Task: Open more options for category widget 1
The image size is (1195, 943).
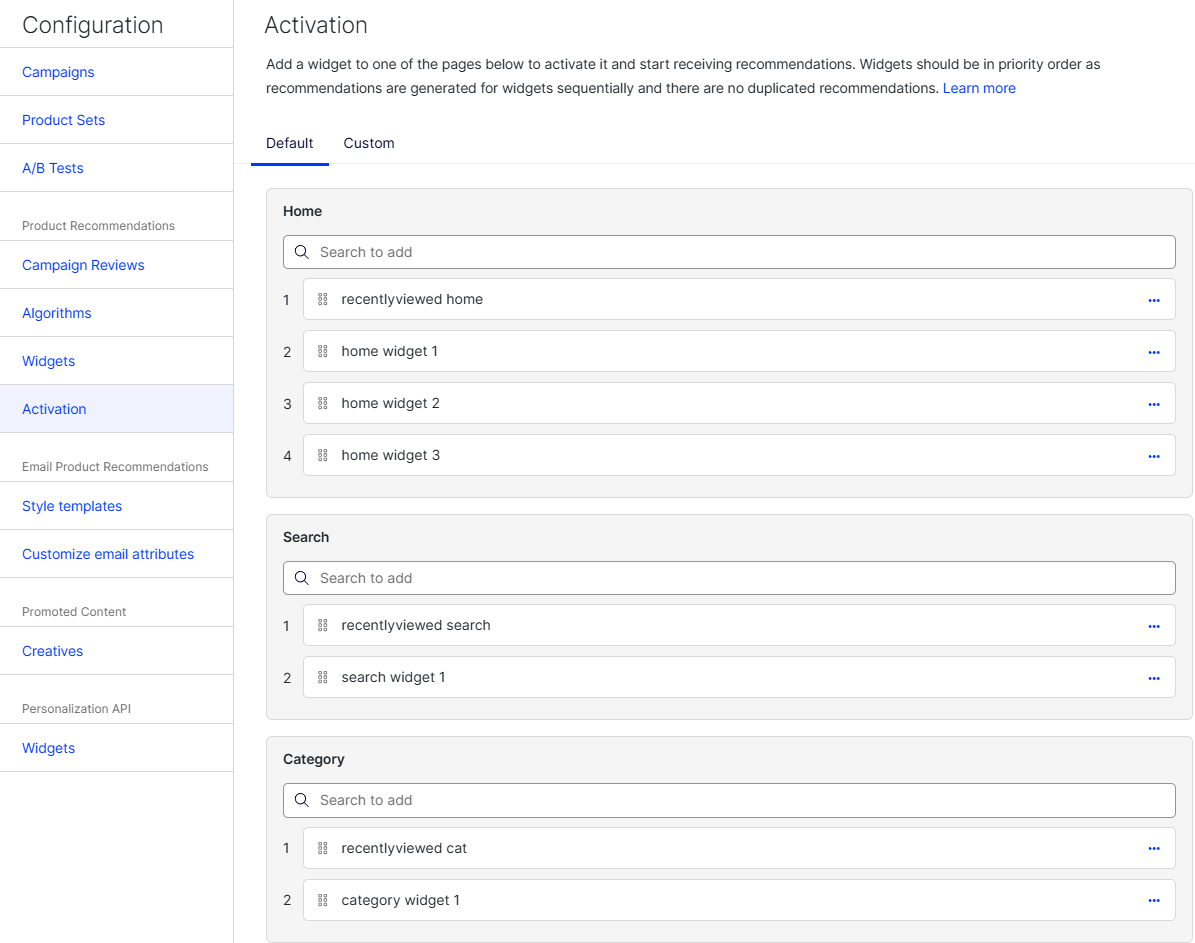Action: point(1154,900)
